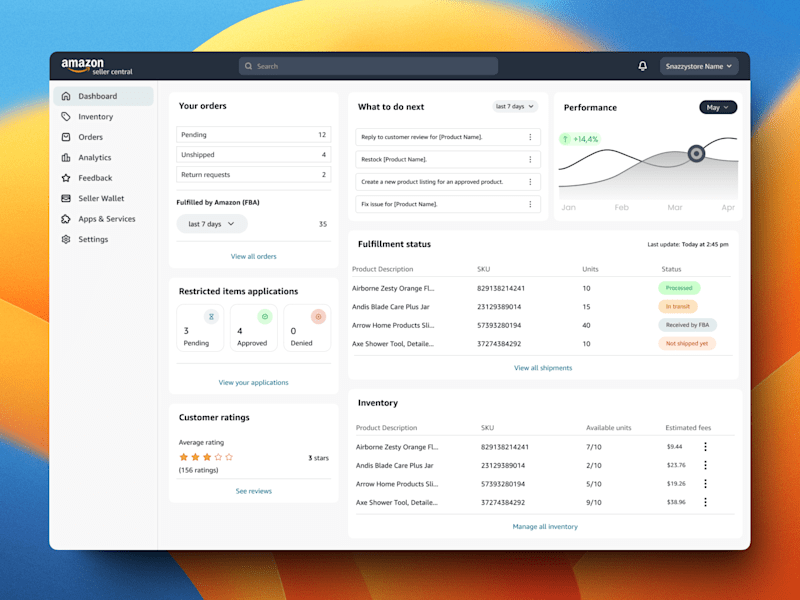Click See reviews link
The width and height of the screenshot is (800, 600).
(254, 491)
